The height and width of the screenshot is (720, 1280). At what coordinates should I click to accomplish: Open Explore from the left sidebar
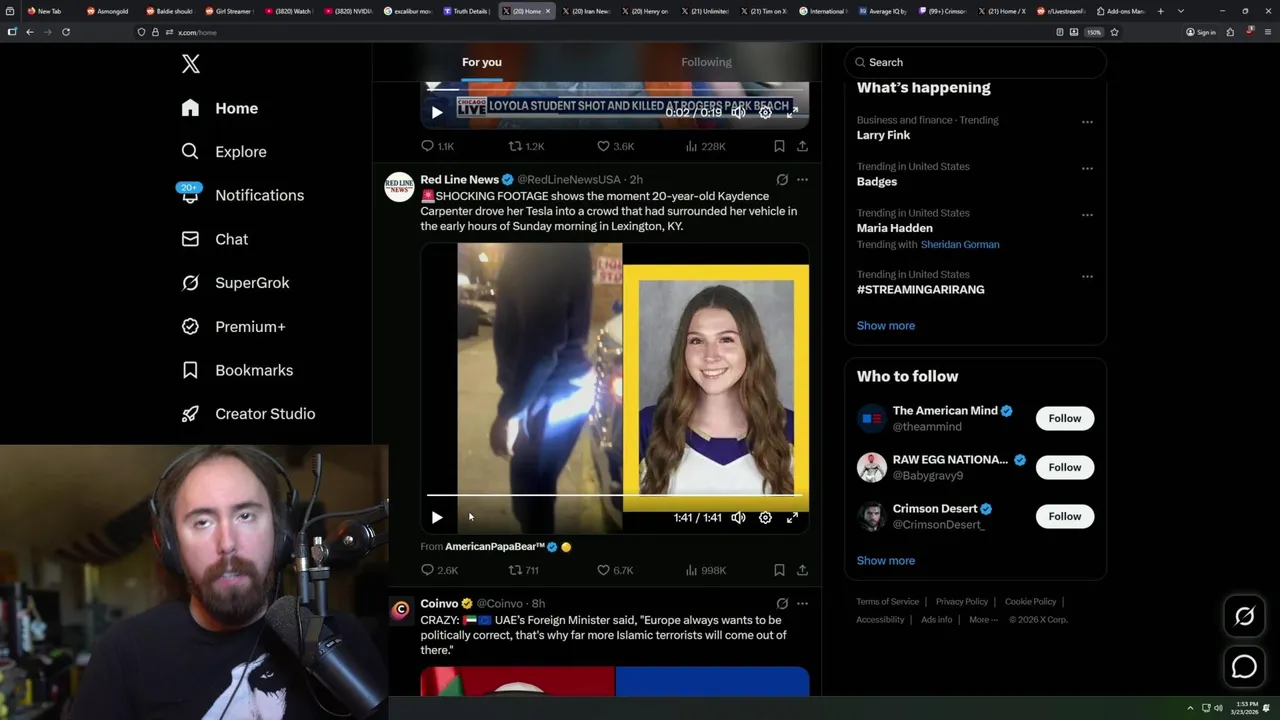(x=224, y=152)
